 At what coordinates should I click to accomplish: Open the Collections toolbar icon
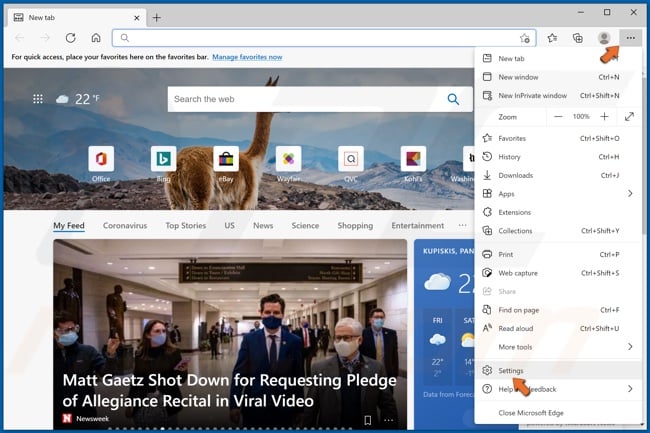578,38
